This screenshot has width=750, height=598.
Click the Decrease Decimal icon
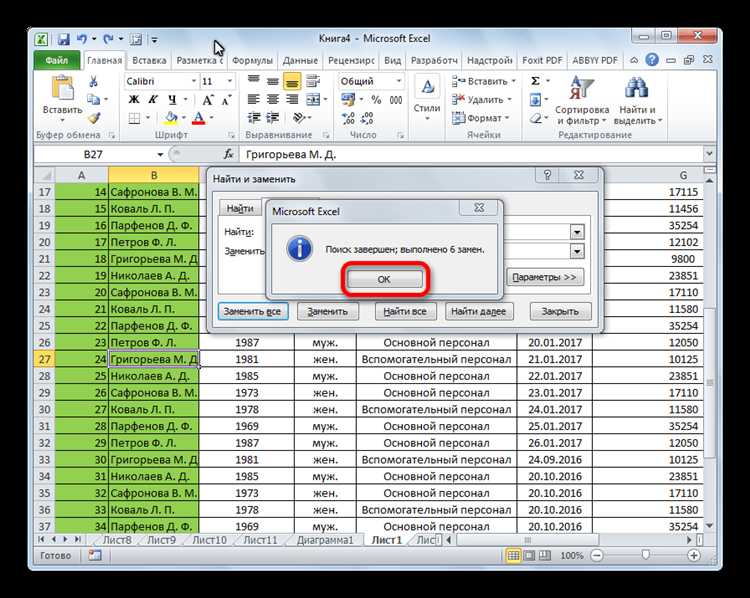click(x=367, y=118)
